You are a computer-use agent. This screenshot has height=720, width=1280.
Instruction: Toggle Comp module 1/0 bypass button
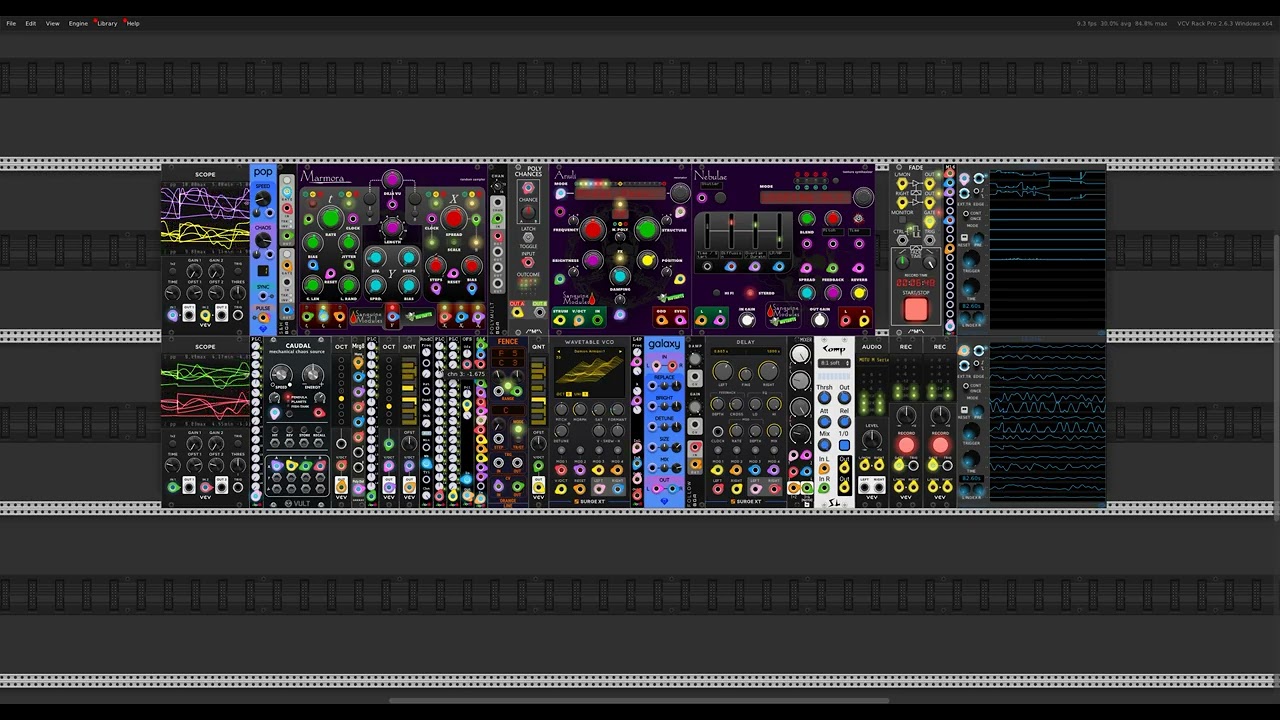(844, 445)
